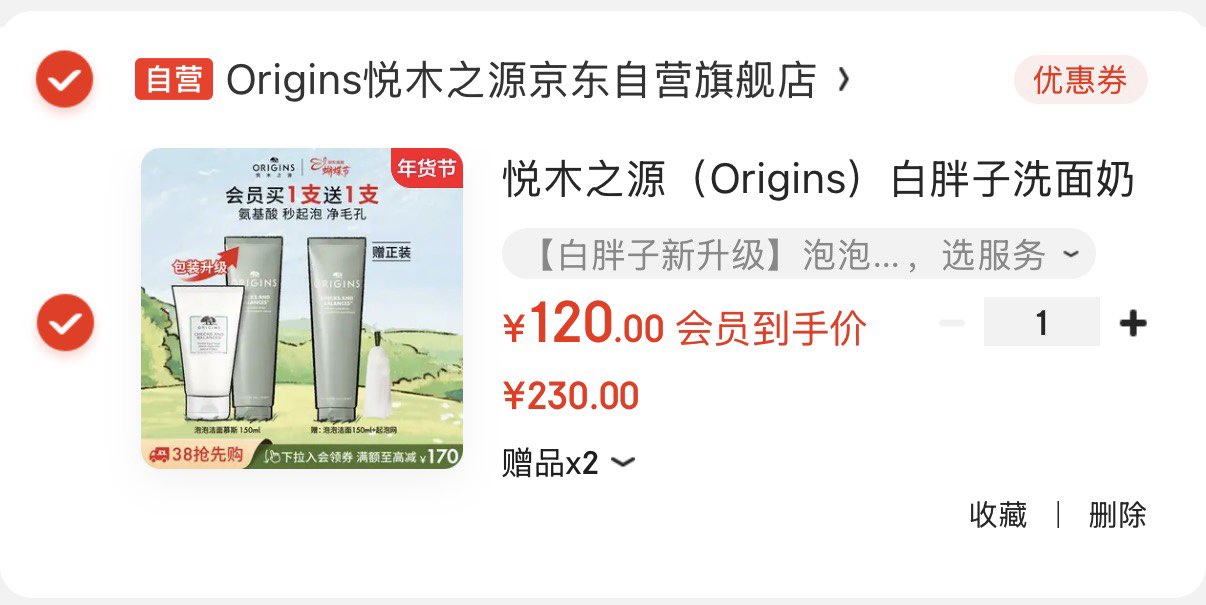
Task: Open the 优惠券 coupon button
Action: point(1080,80)
